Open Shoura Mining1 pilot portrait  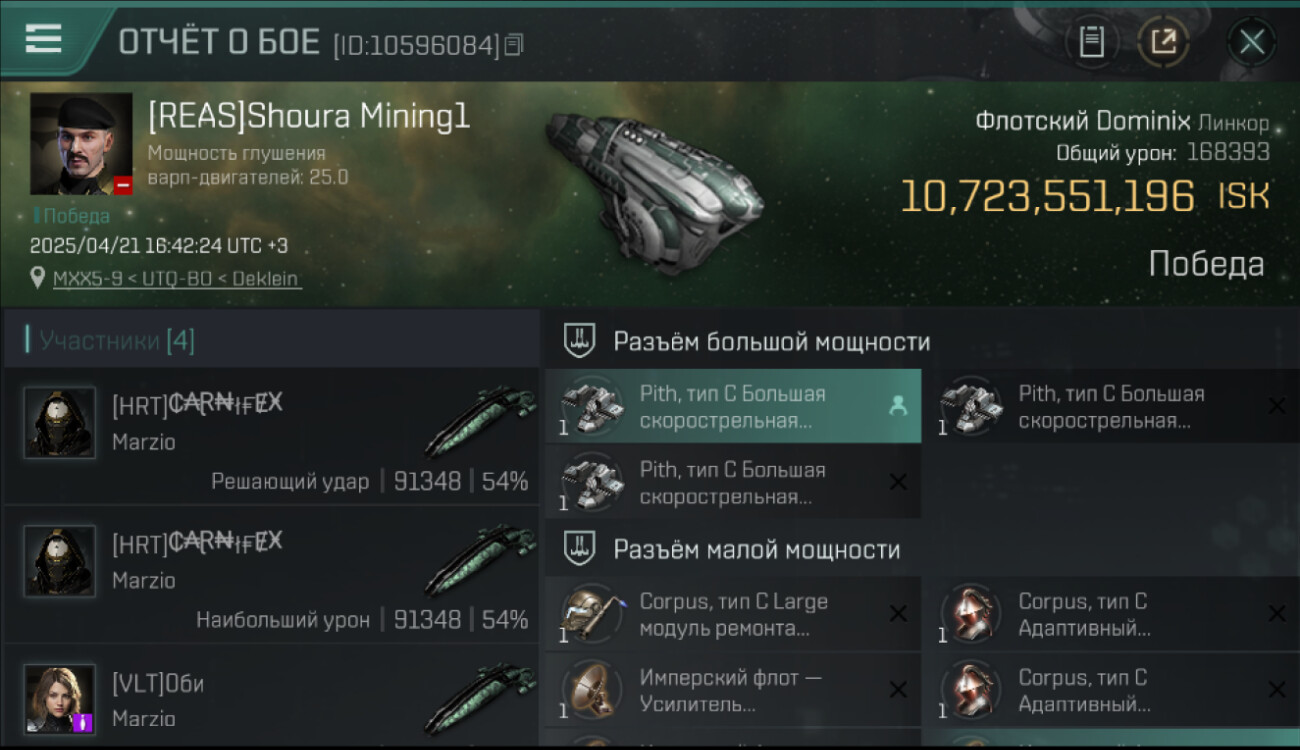81,144
